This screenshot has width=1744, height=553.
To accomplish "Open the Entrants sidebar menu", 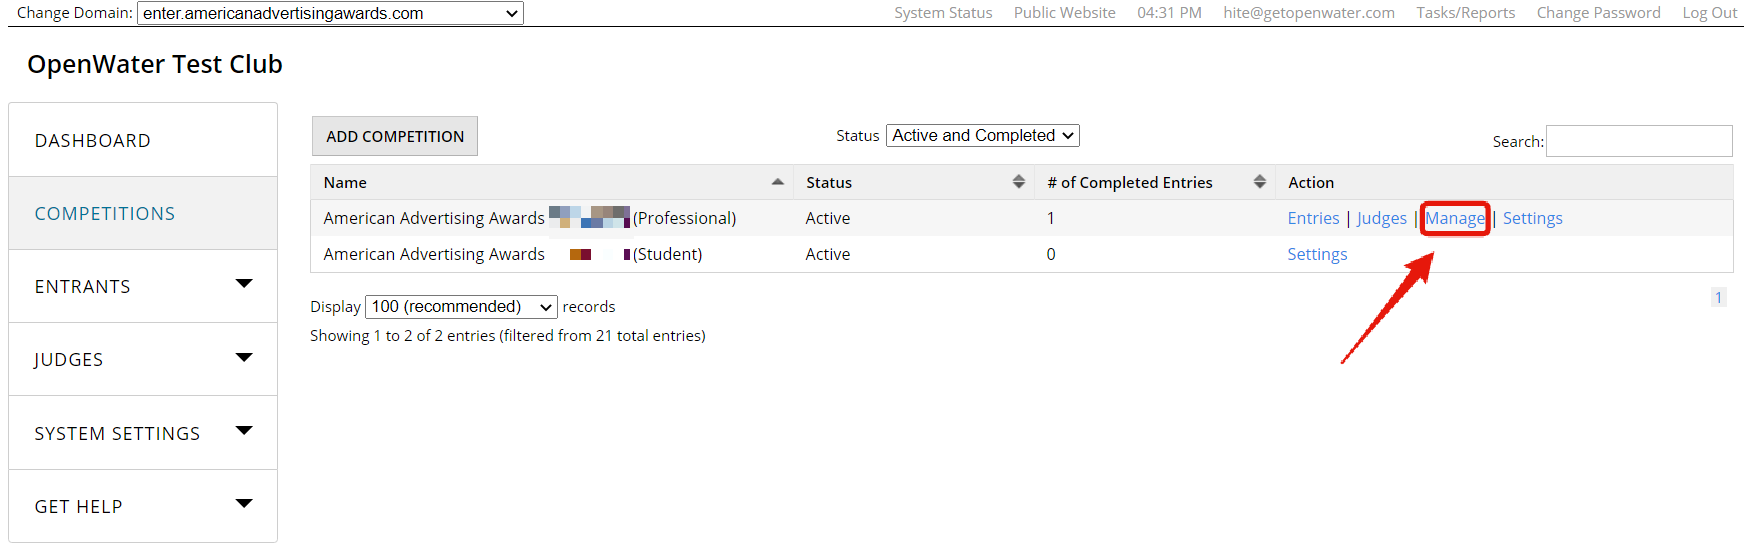I will tap(143, 286).
